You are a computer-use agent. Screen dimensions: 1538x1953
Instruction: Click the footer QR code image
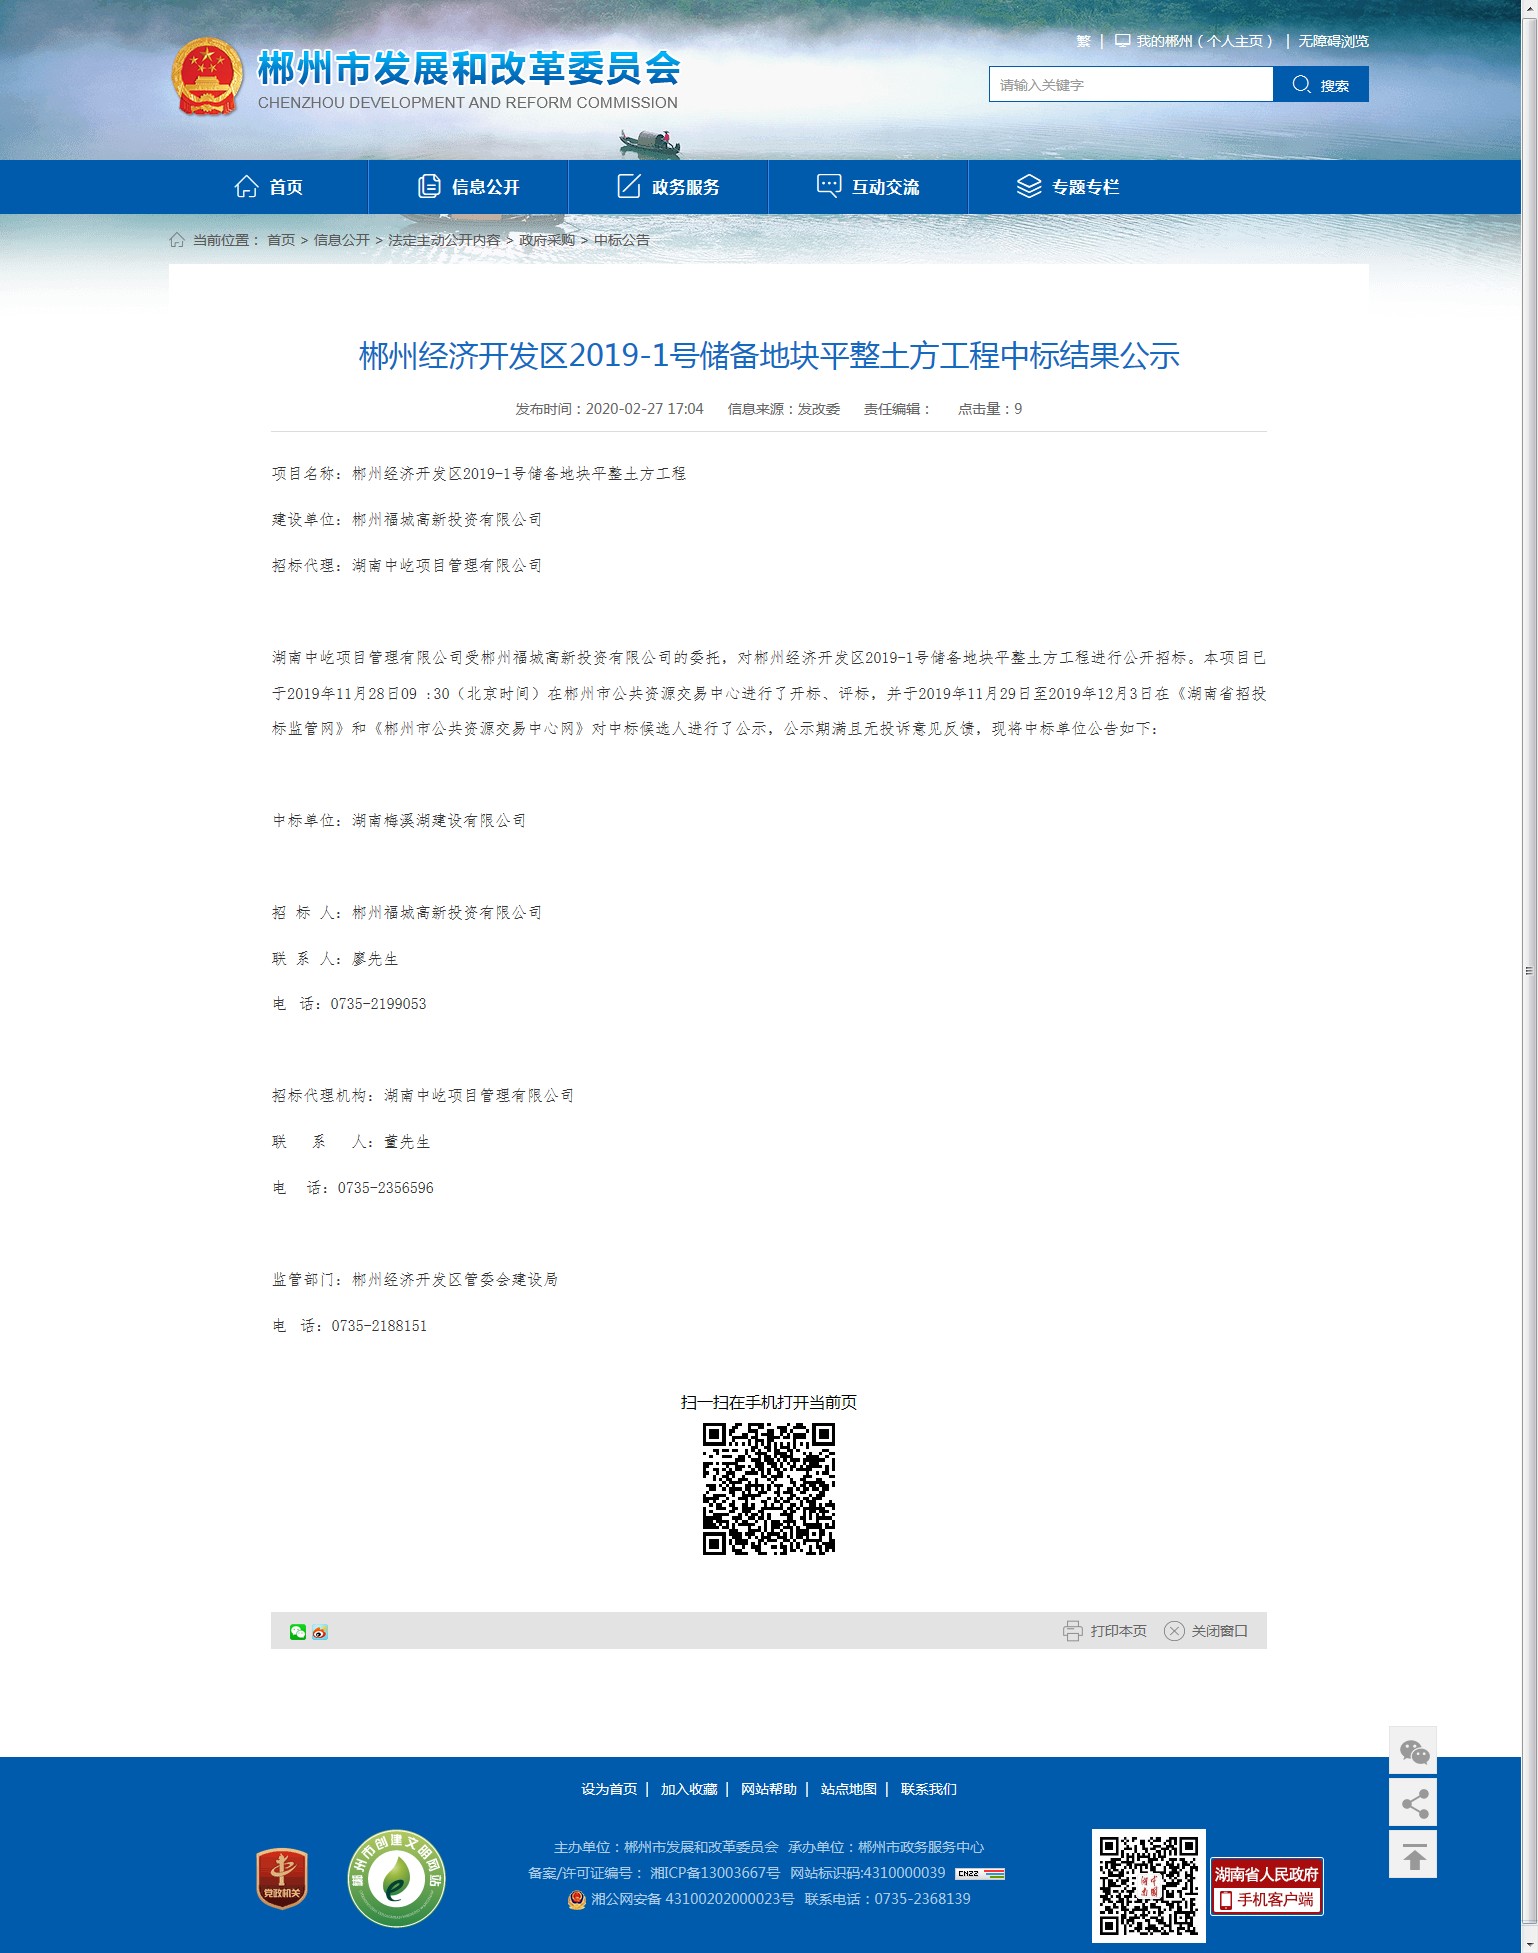[1149, 1885]
